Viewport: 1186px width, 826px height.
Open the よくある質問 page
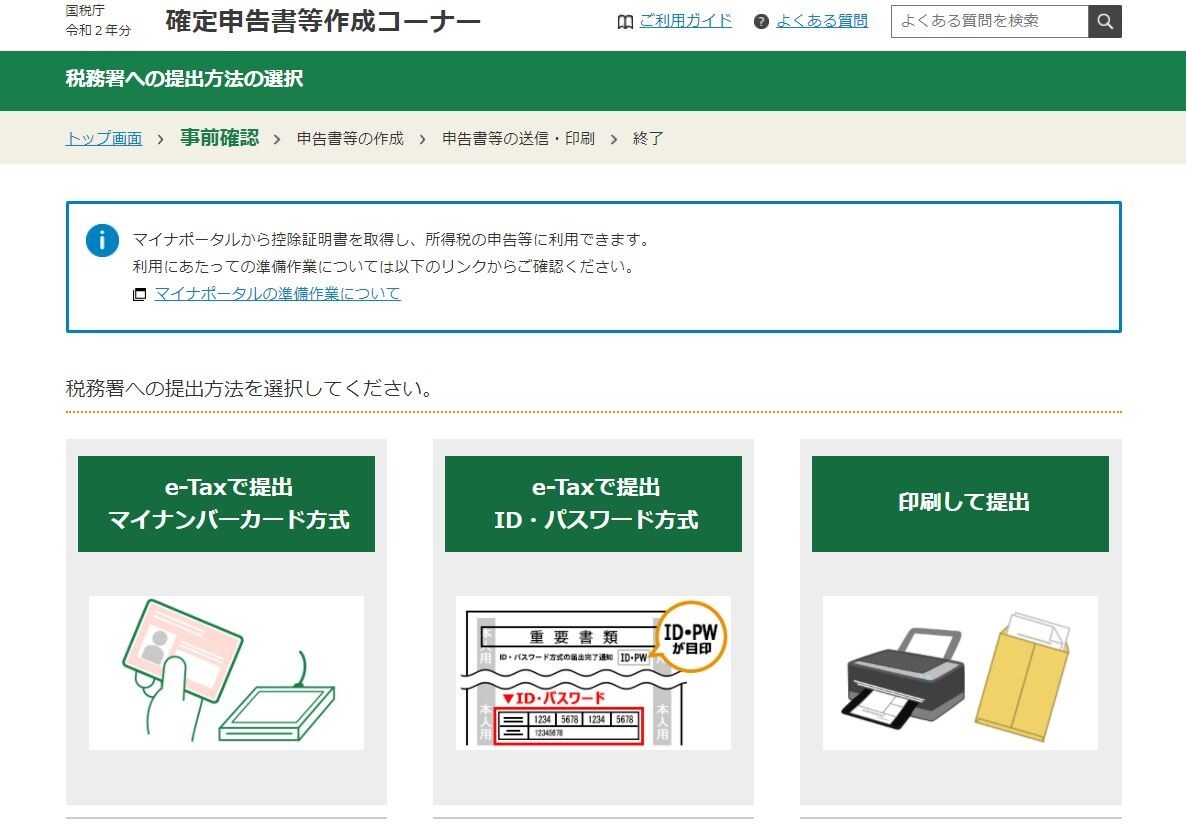pos(820,21)
